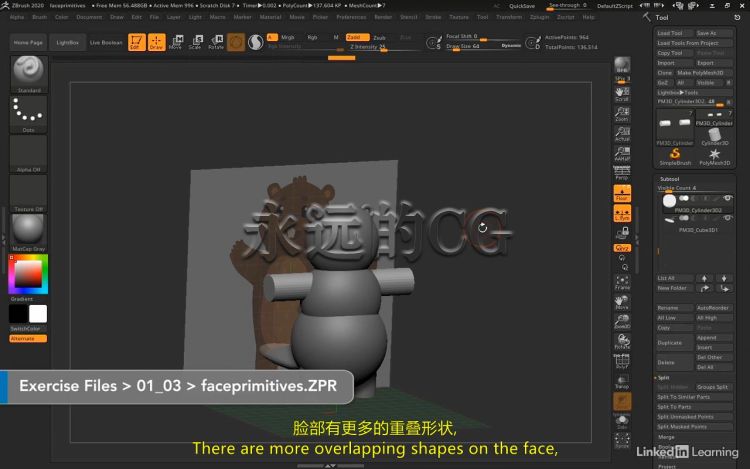
Task: Click the Zoom3D icon
Action: pos(622,322)
